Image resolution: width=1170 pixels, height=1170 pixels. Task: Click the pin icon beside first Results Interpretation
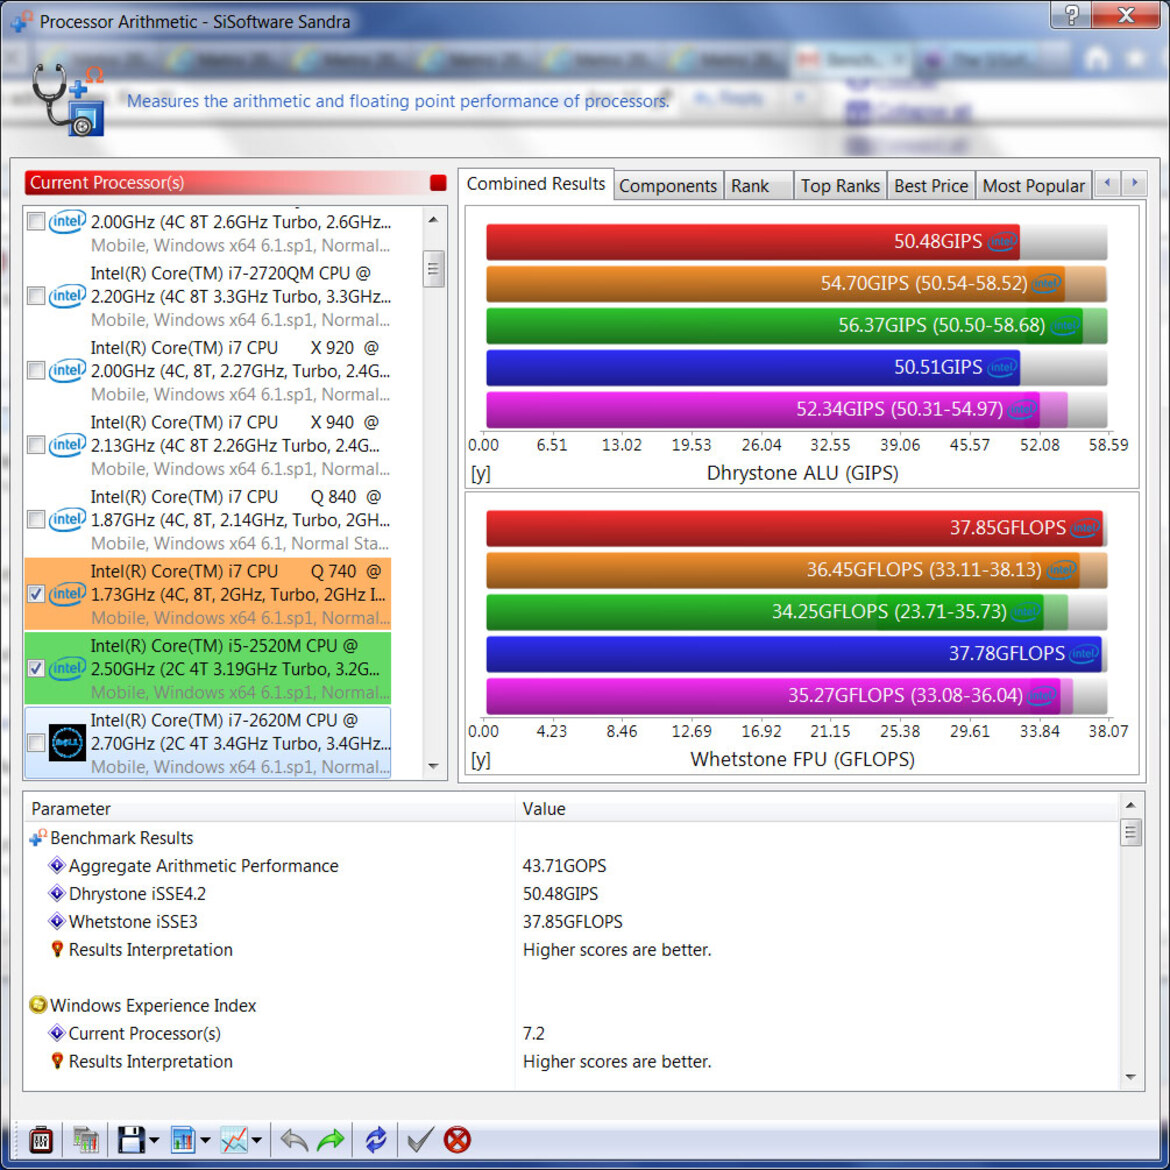[57, 949]
